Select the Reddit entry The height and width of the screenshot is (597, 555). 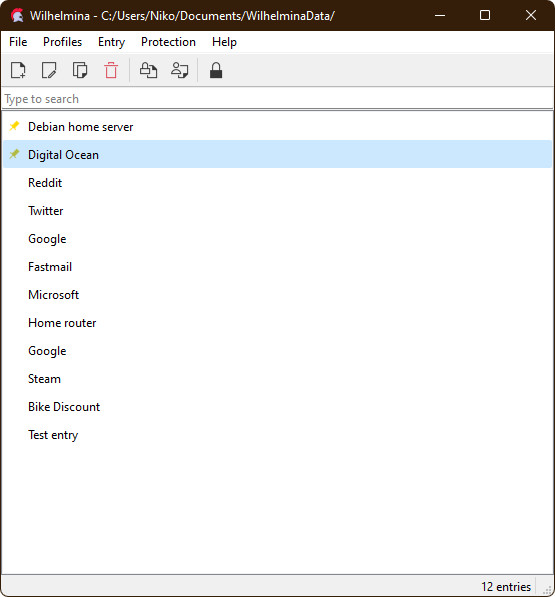point(278,183)
